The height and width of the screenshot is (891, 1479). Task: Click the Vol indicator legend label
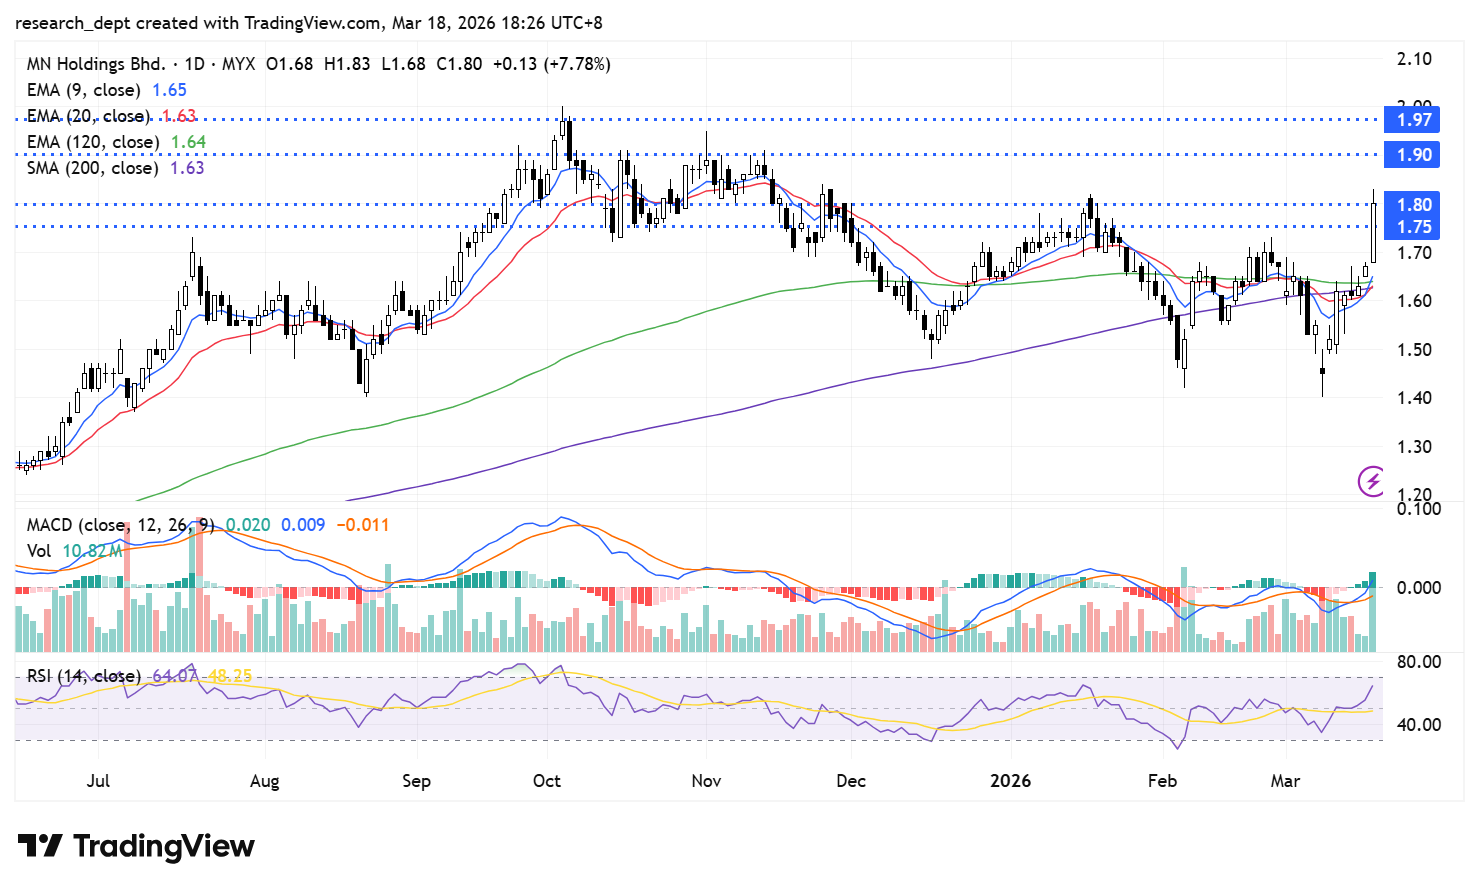(39, 551)
